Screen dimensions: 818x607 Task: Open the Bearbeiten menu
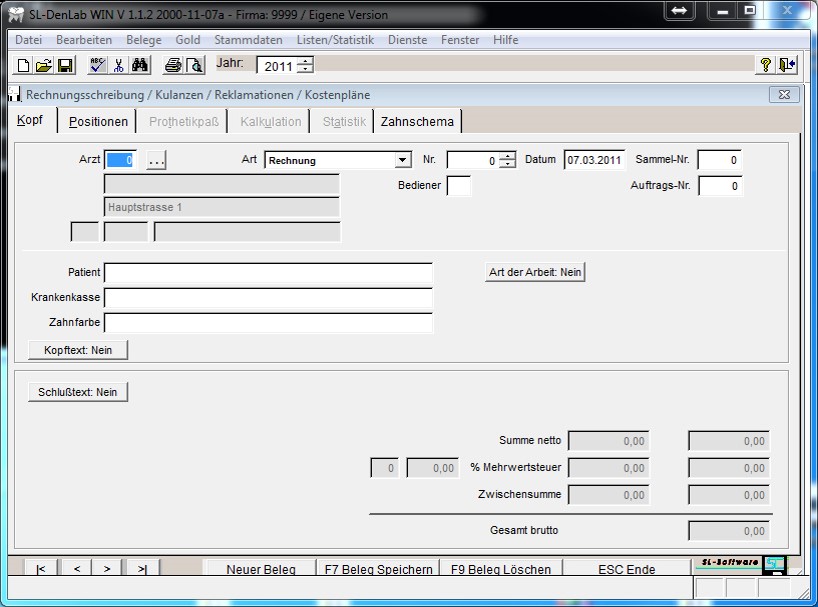pos(84,40)
